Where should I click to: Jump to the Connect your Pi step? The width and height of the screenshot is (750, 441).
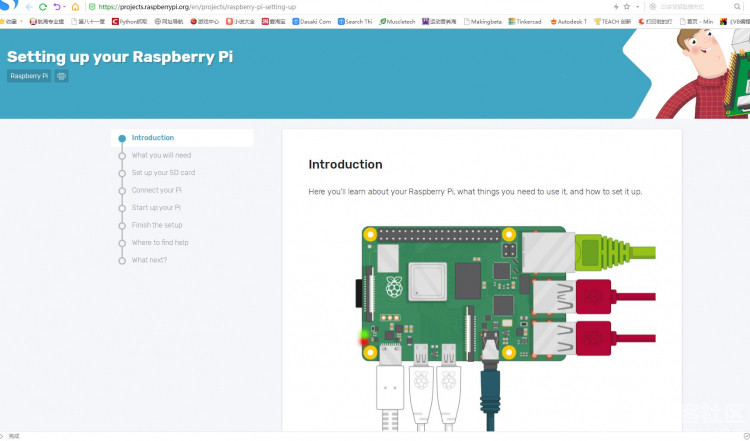click(x=156, y=190)
